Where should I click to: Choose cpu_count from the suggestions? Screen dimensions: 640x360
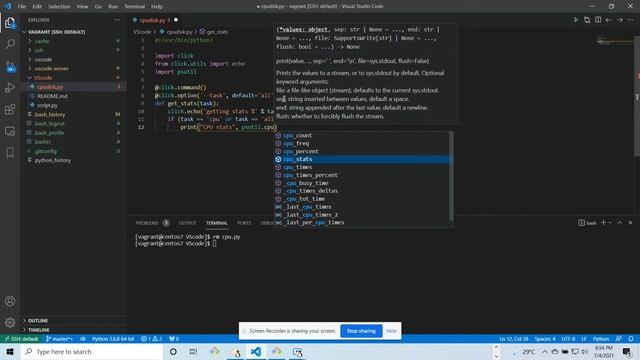tap(362, 135)
